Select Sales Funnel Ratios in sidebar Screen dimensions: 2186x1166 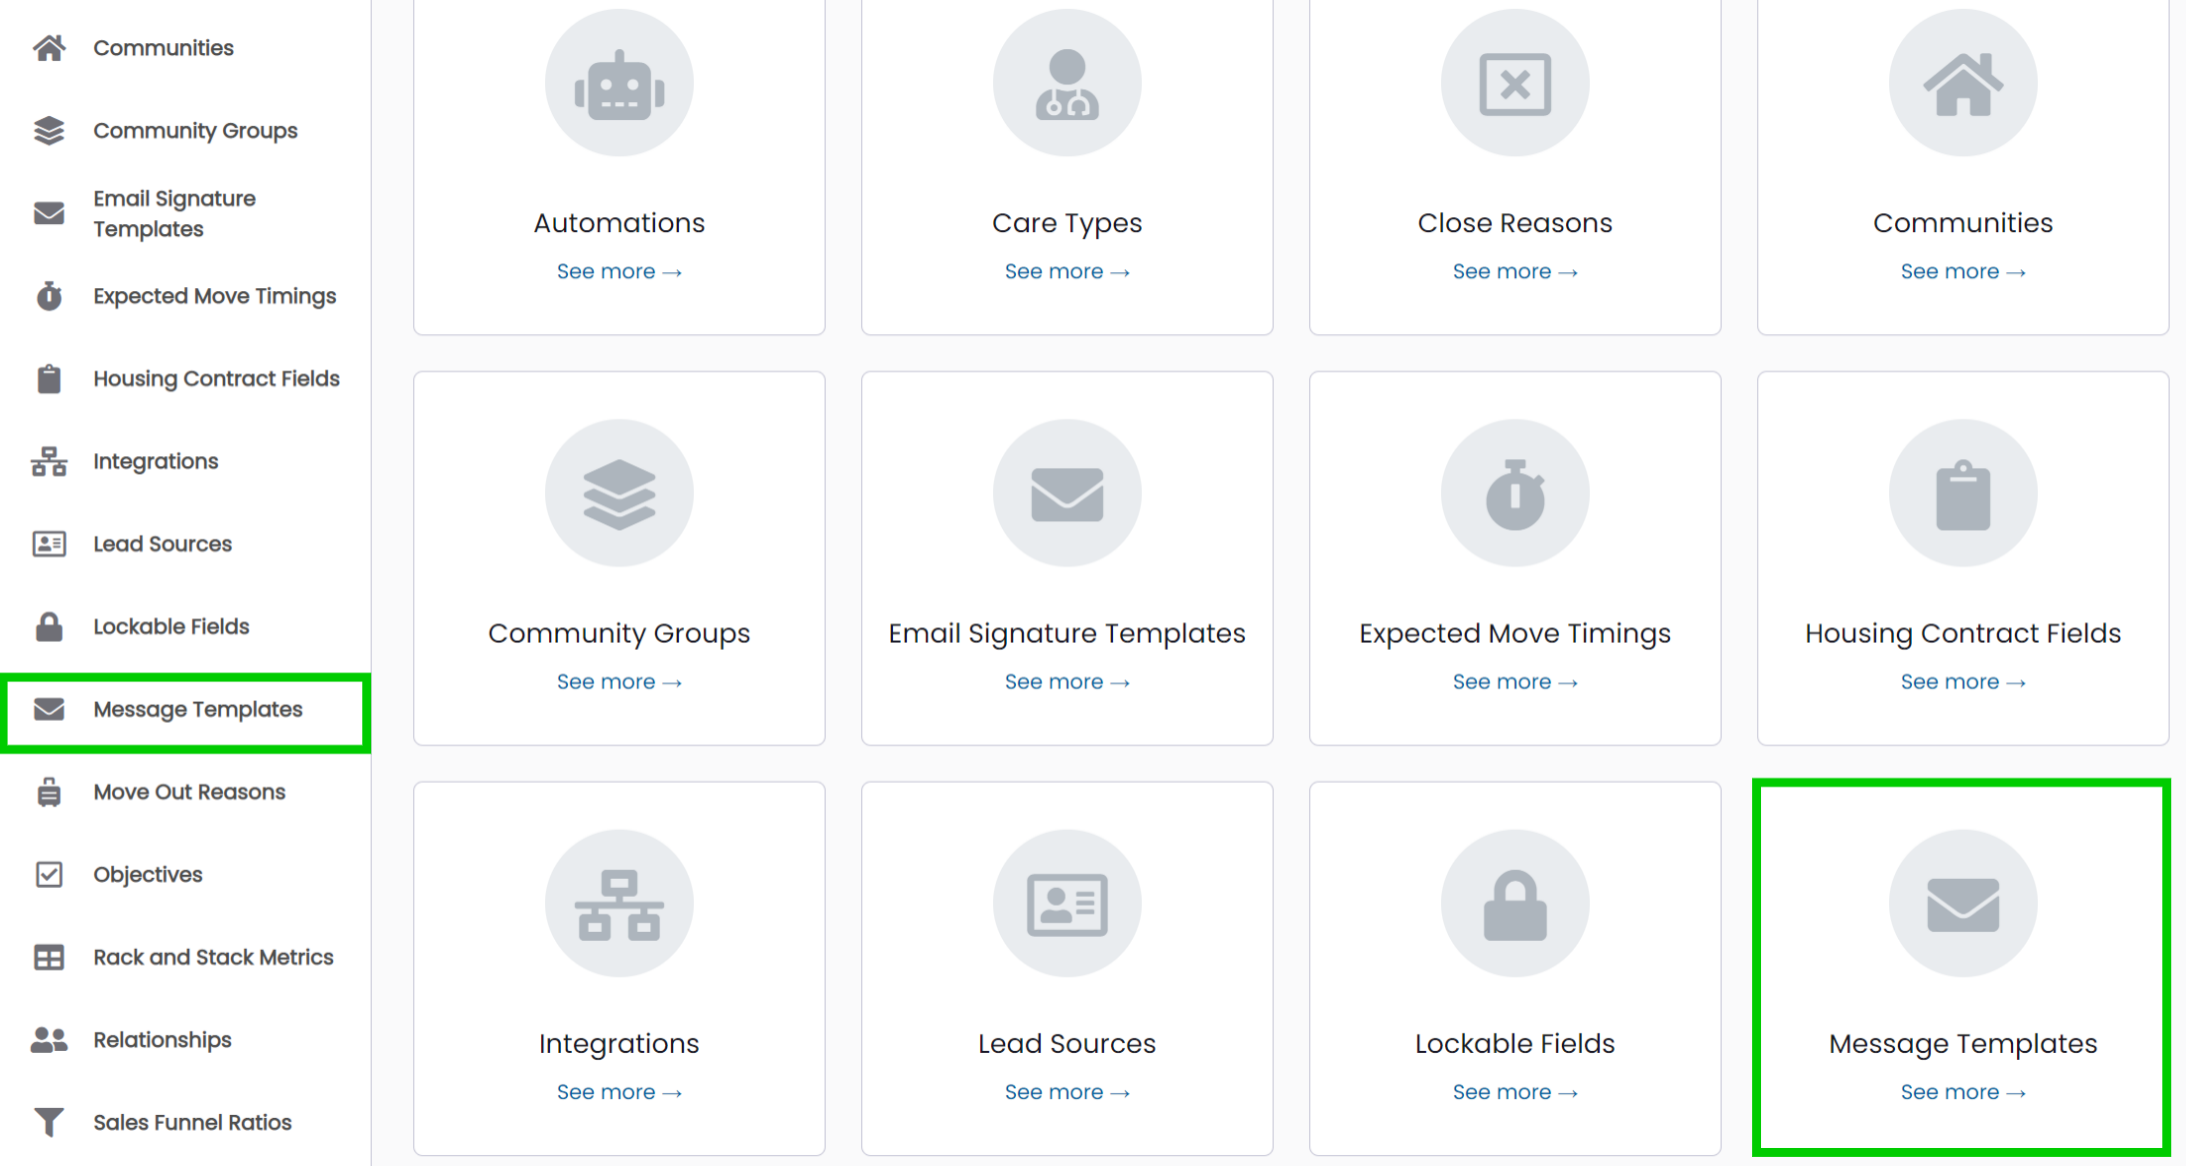pos(192,1123)
